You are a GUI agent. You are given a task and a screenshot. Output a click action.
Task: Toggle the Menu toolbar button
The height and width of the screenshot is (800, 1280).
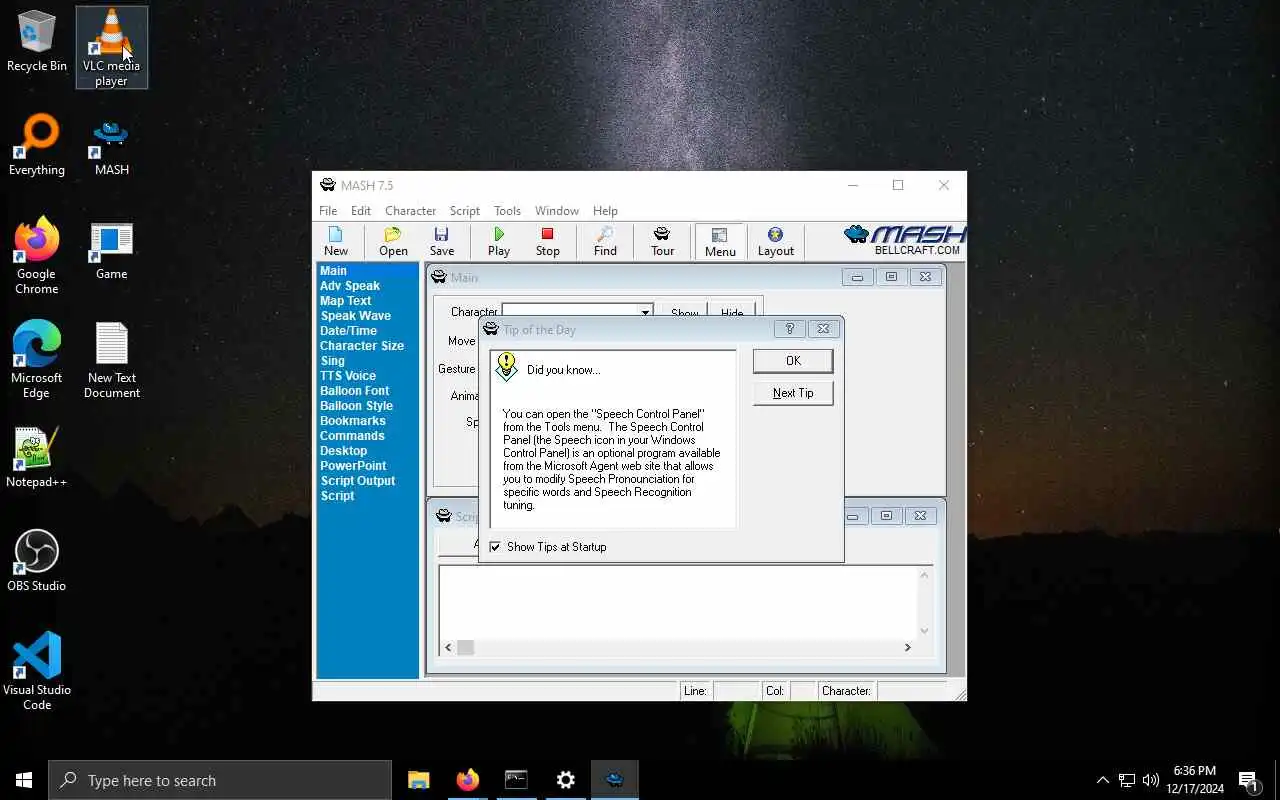pyautogui.click(x=720, y=241)
